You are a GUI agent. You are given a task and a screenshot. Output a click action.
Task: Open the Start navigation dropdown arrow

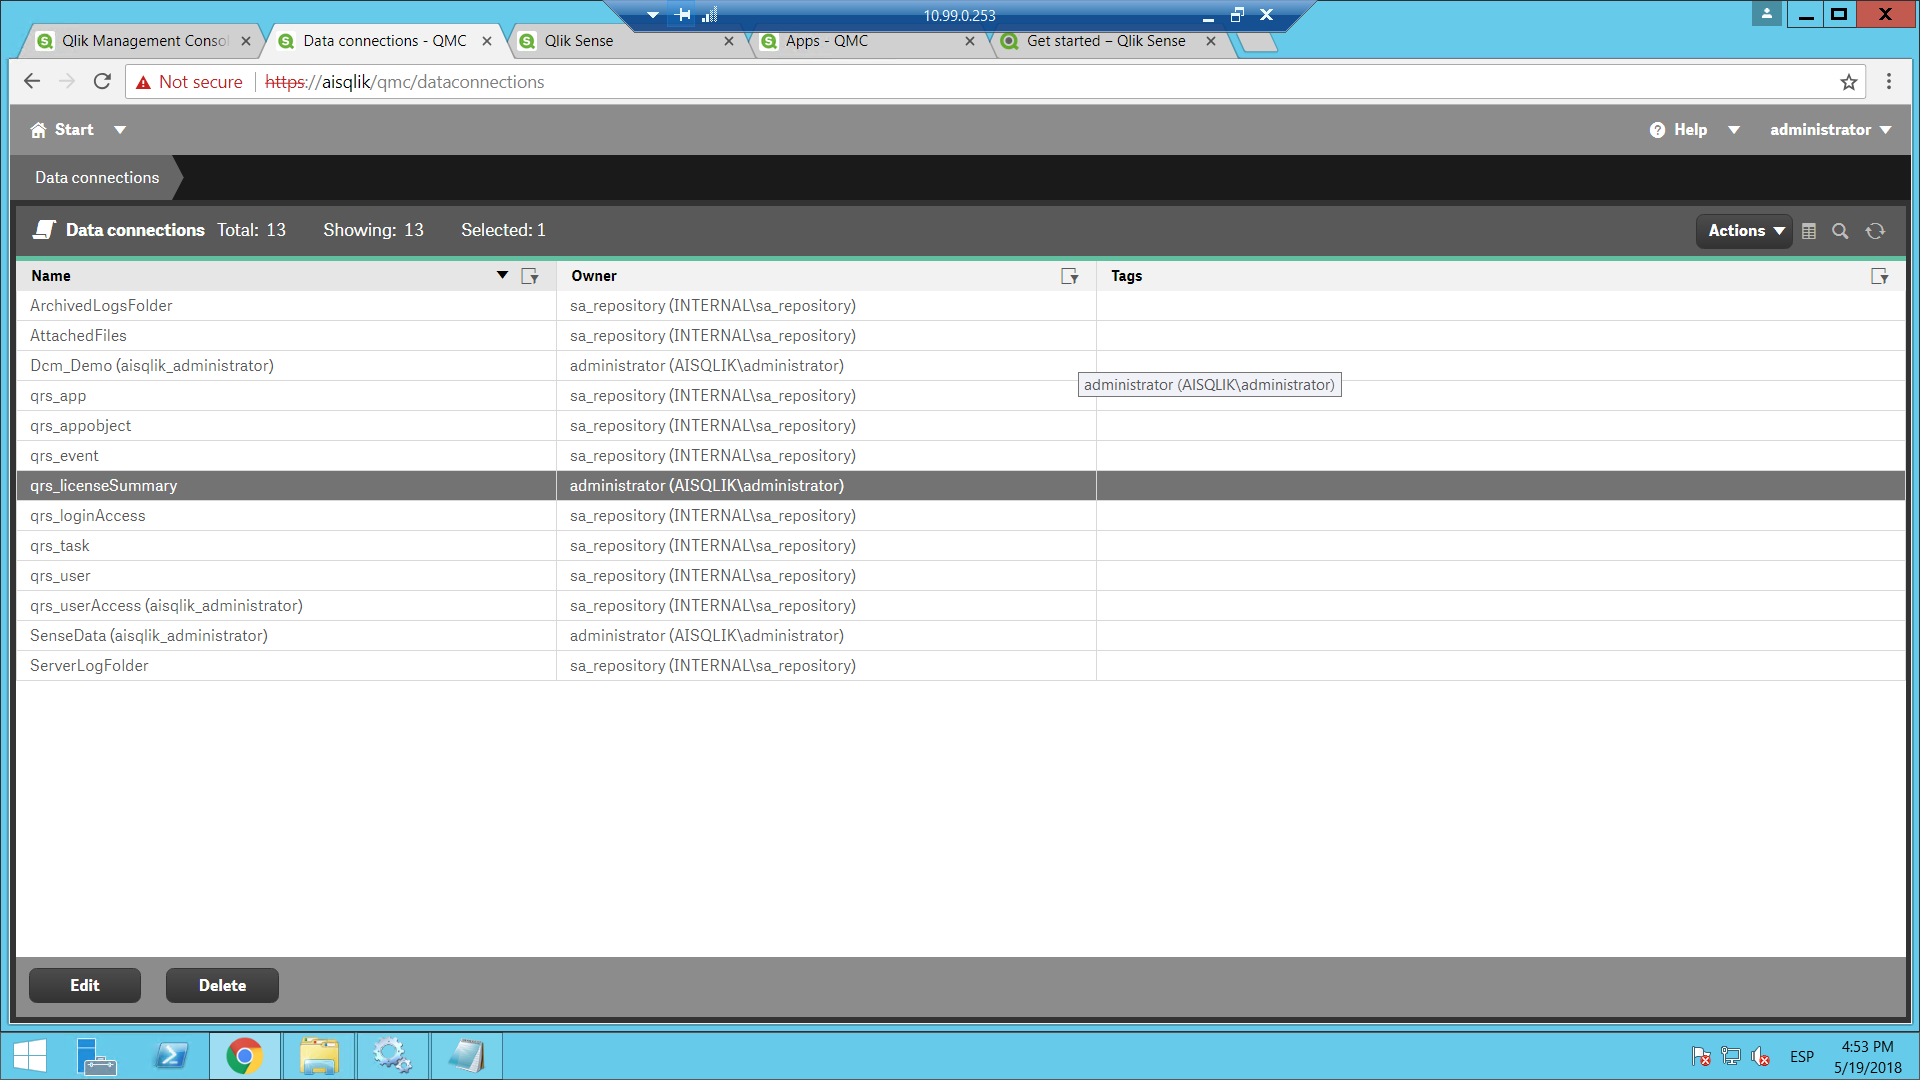point(120,130)
